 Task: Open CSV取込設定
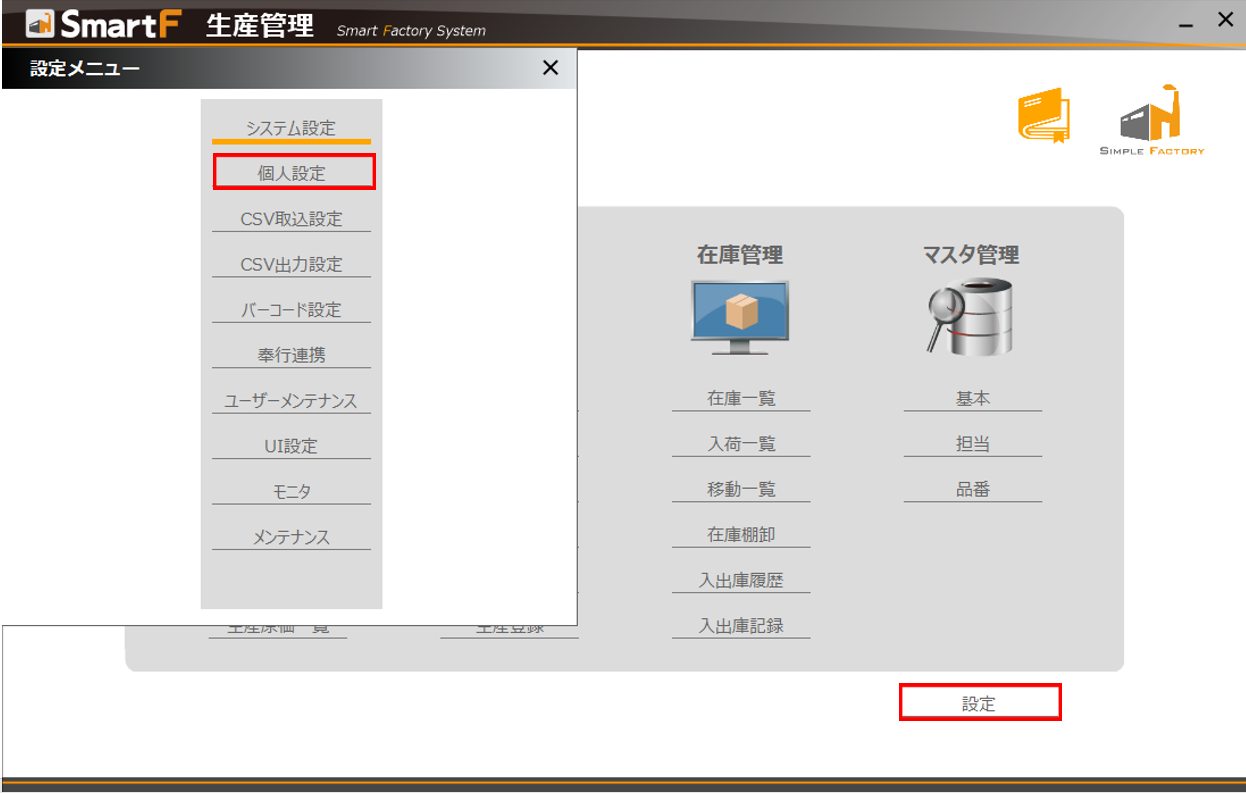pos(291,219)
